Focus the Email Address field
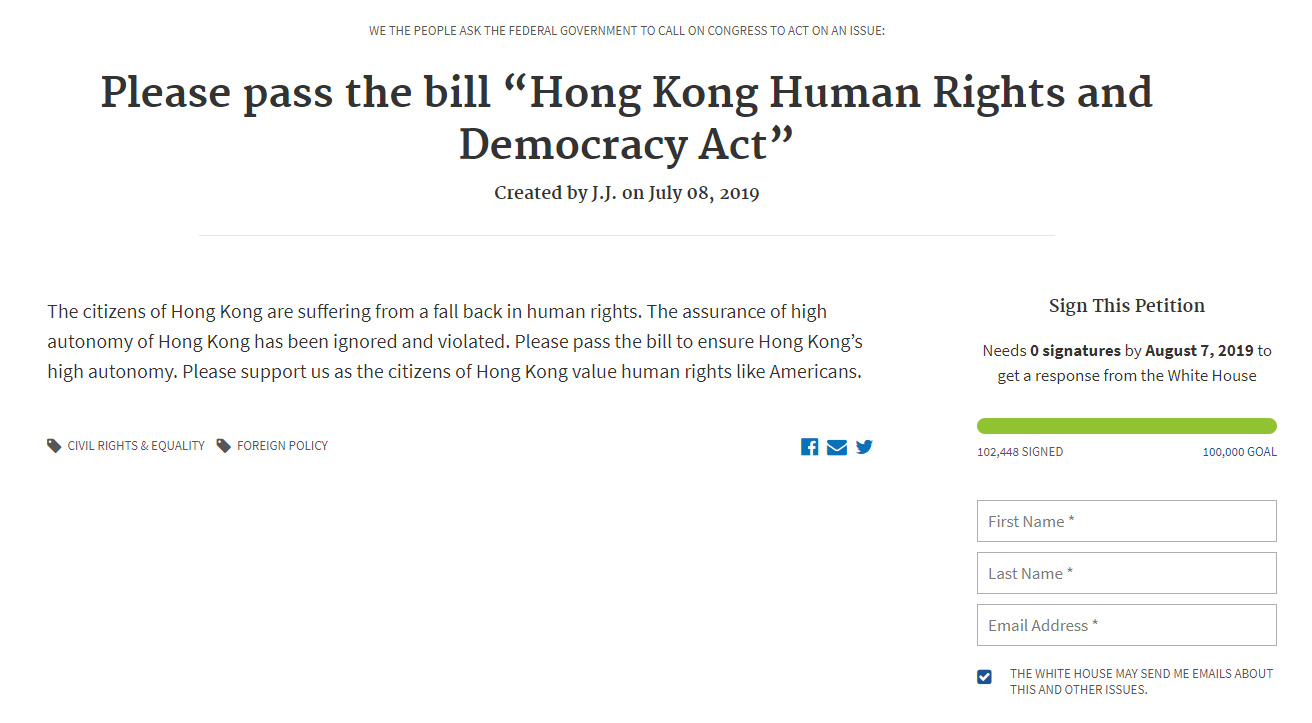Image resolution: width=1312 pixels, height=723 pixels. [1126, 625]
